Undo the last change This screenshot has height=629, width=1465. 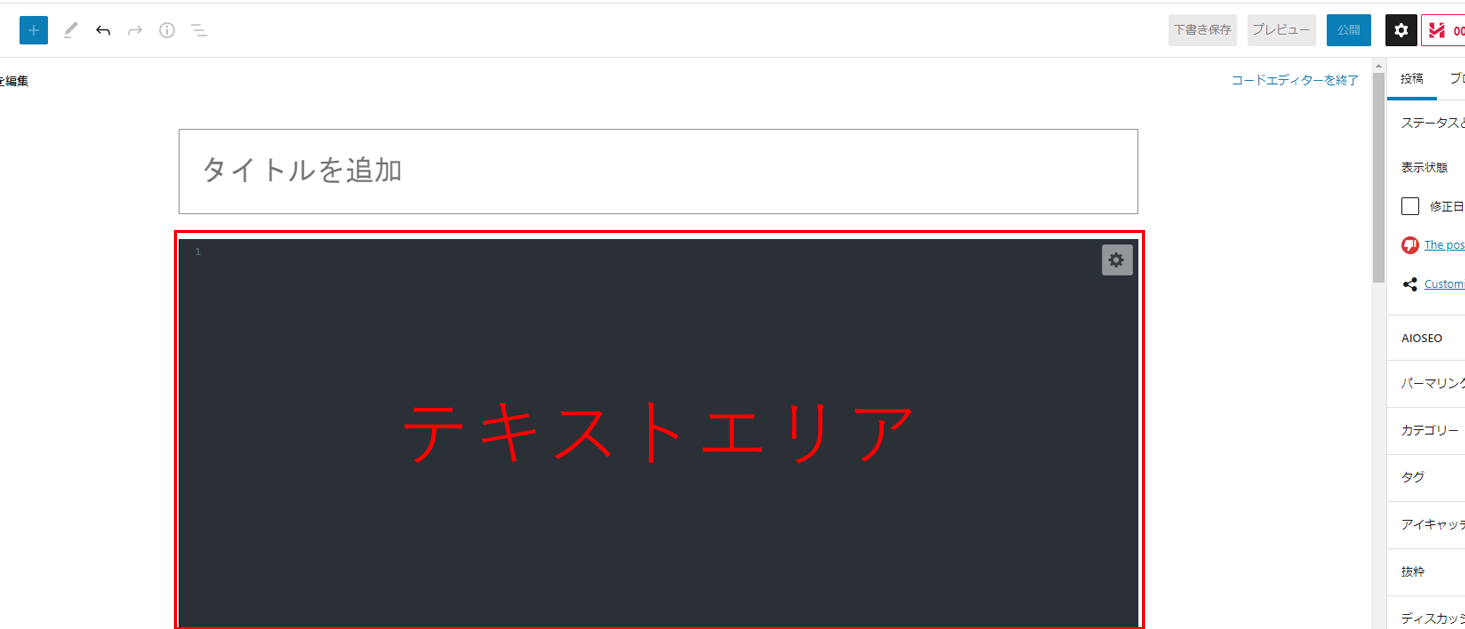[x=103, y=30]
